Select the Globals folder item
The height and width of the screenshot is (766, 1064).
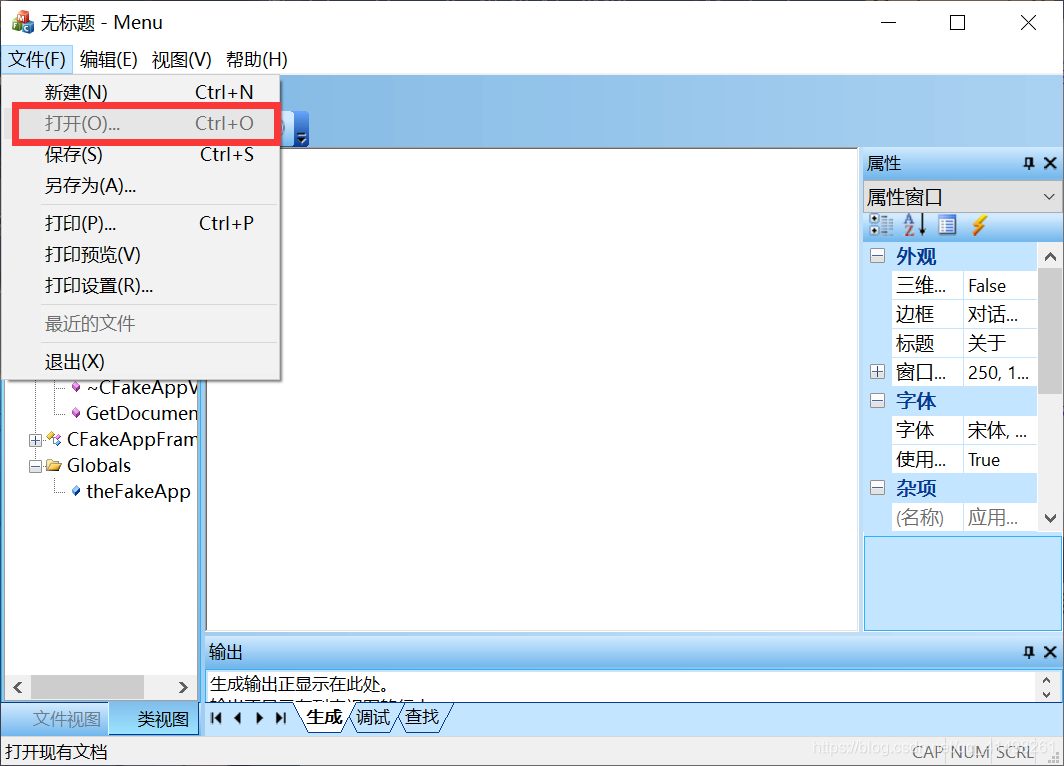click(x=99, y=465)
